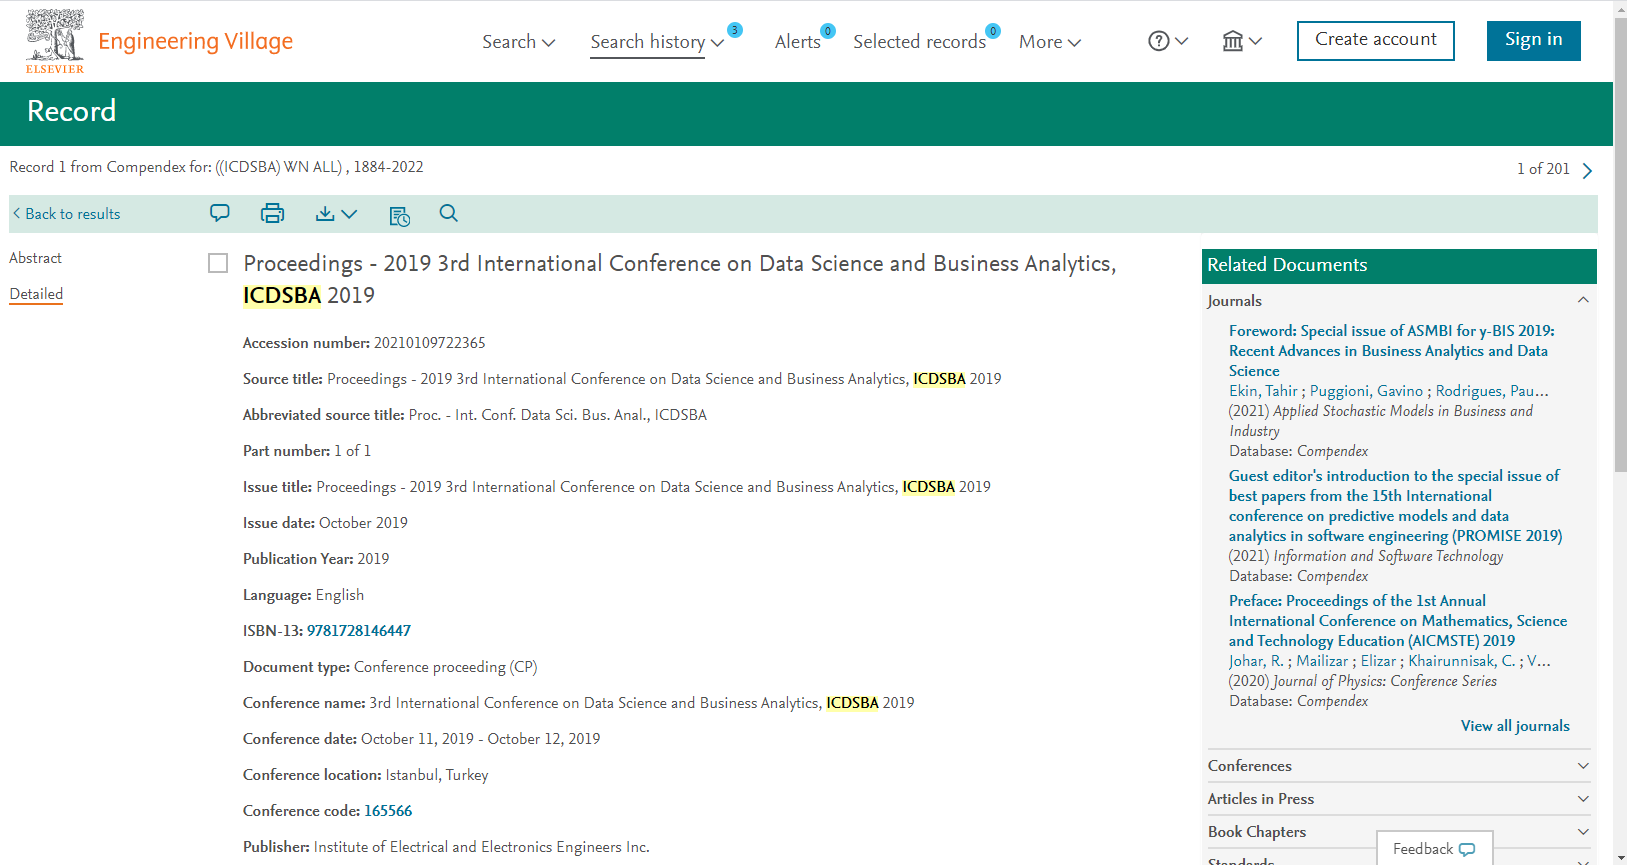Open the download options arrow

(349, 213)
